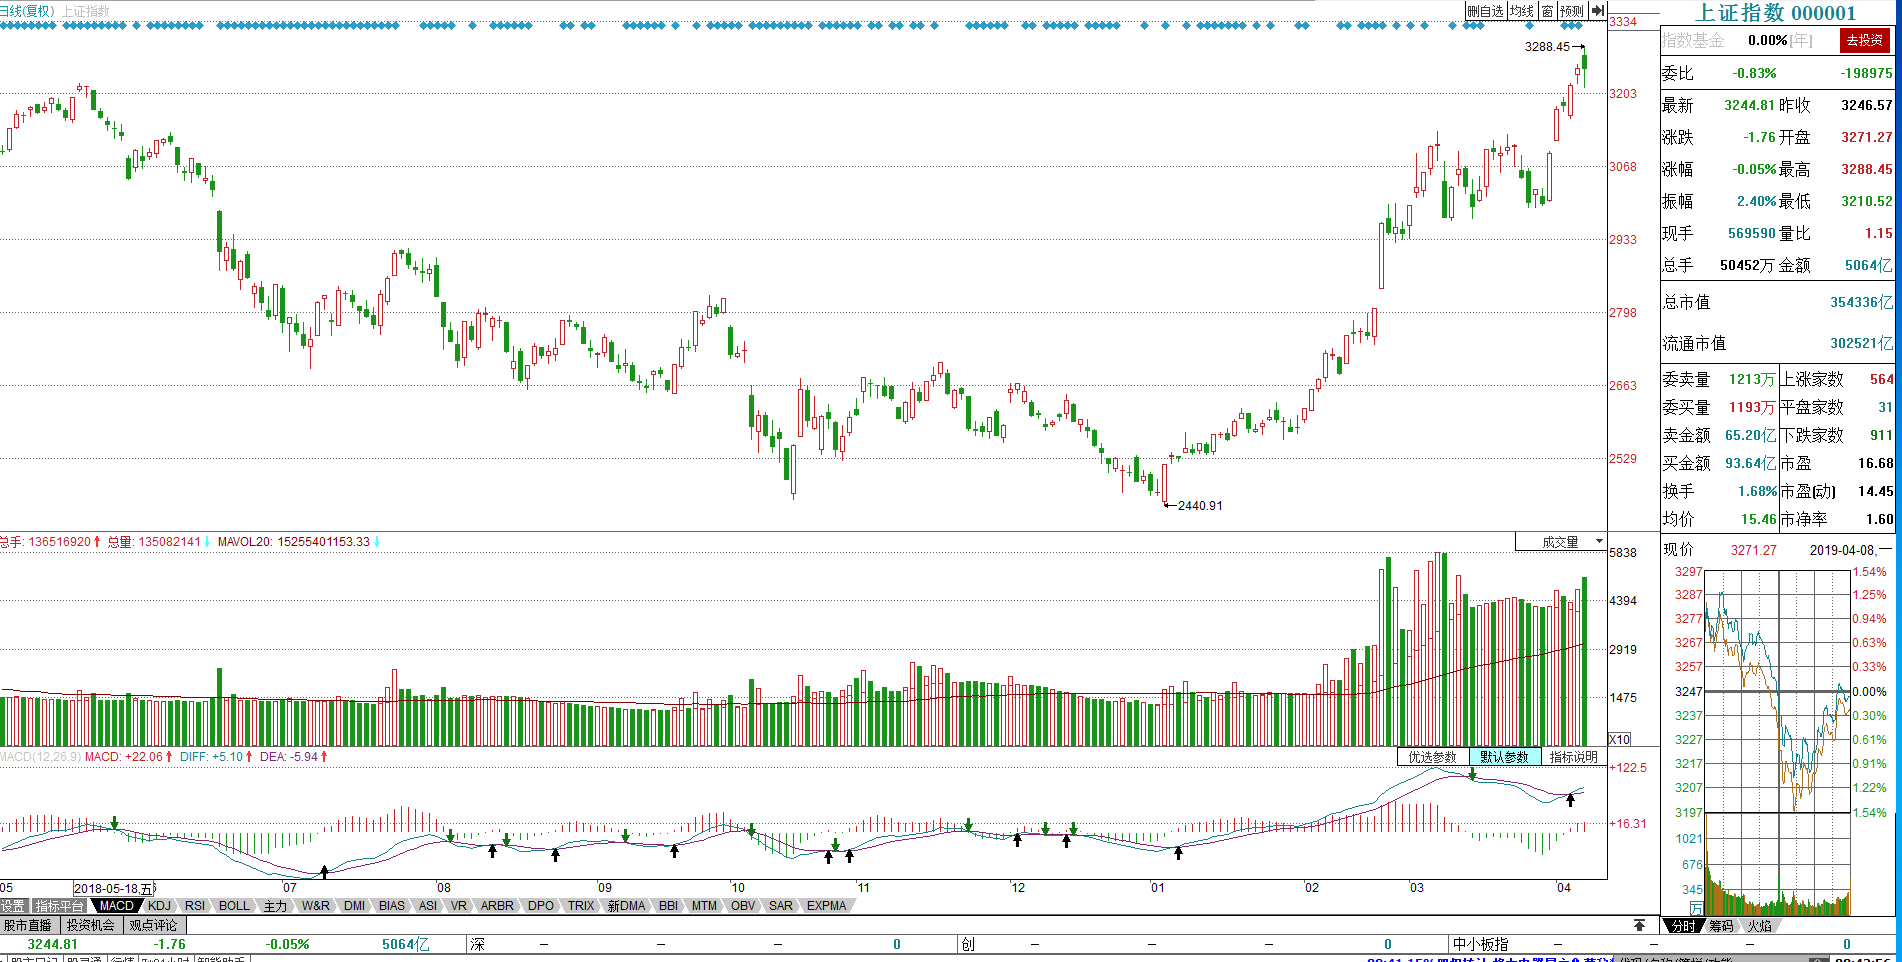Switch to the 筹码 chip distribution tab
The height and width of the screenshot is (962, 1902).
(x=1721, y=926)
